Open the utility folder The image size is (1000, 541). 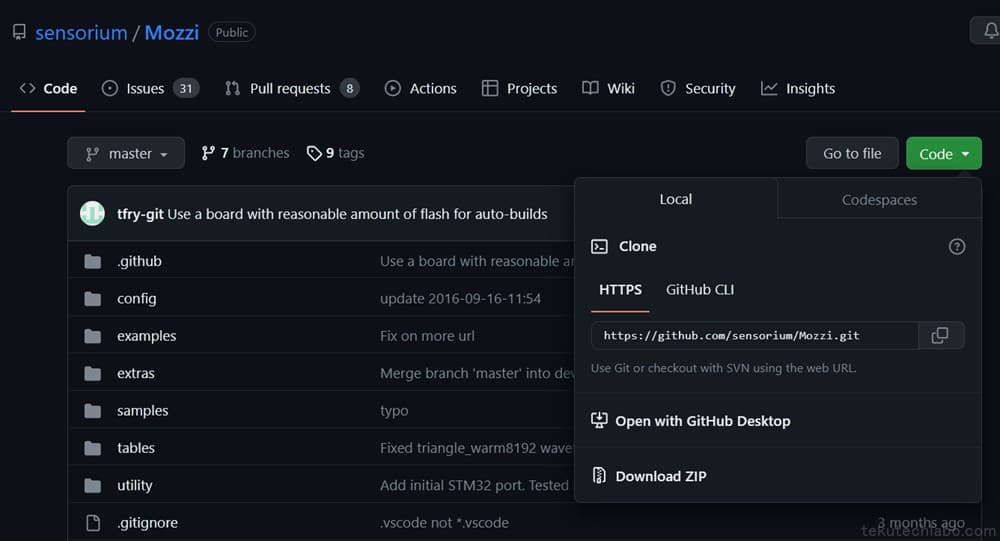[135, 485]
